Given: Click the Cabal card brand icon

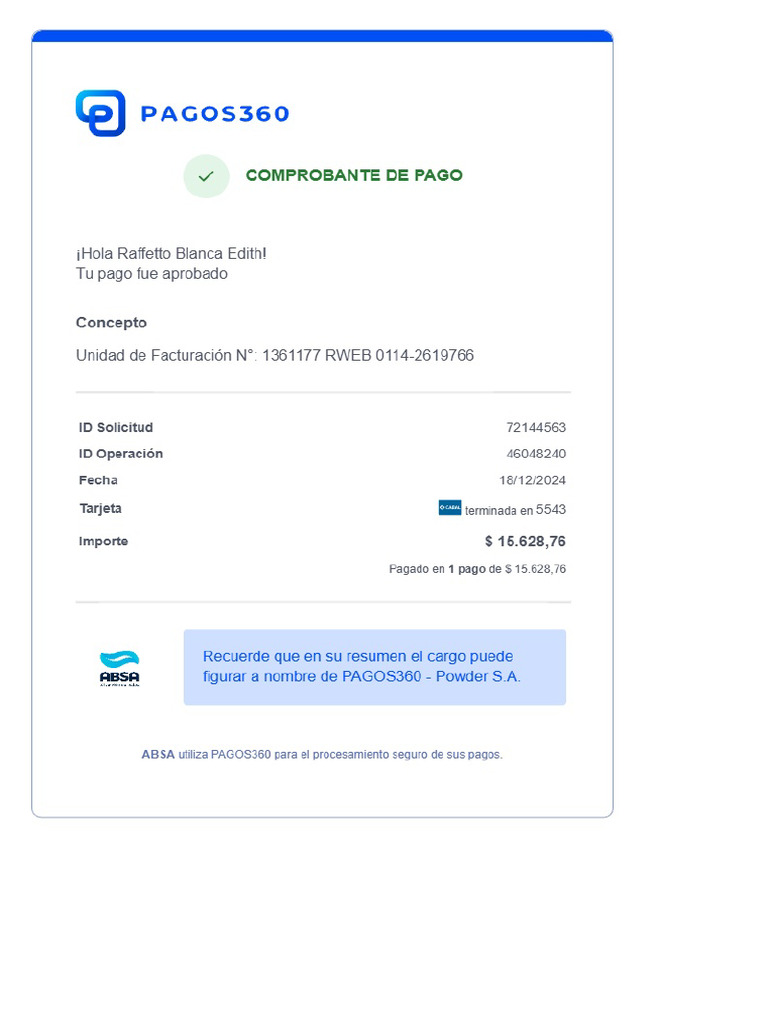Looking at the screenshot, I should pos(450,508).
